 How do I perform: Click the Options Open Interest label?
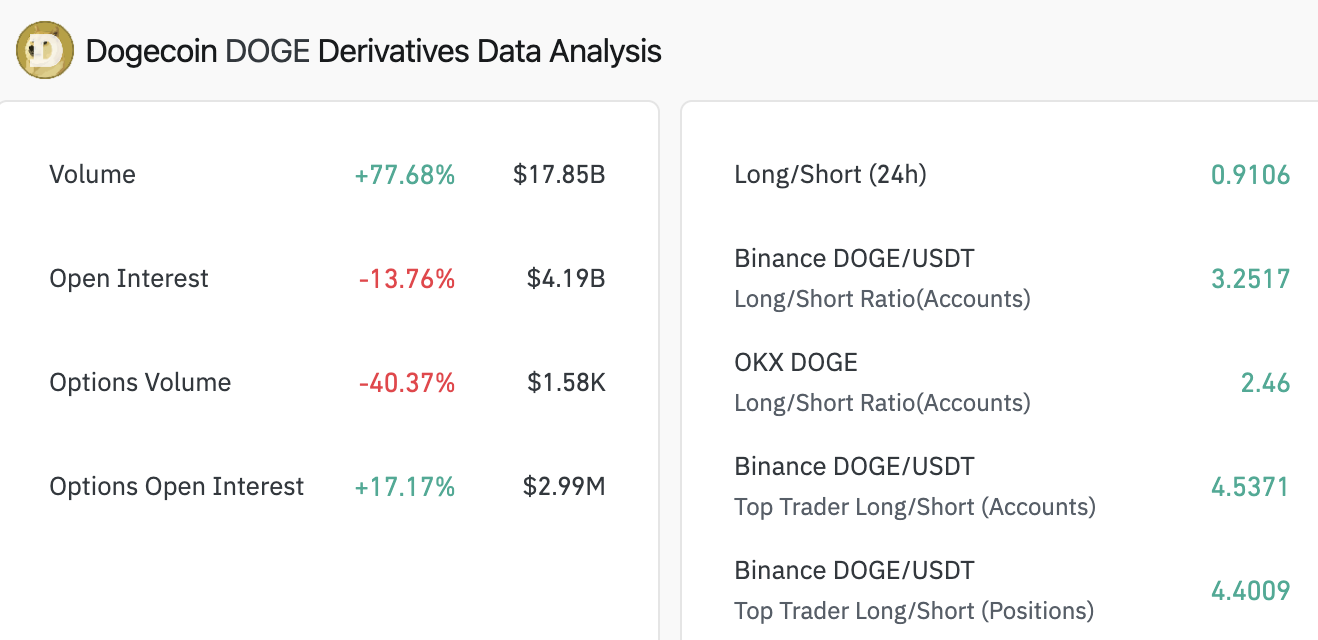(x=177, y=486)
